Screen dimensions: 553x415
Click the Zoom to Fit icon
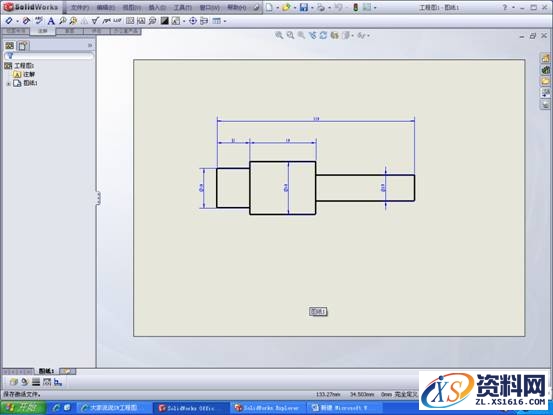tap(279, 35)
